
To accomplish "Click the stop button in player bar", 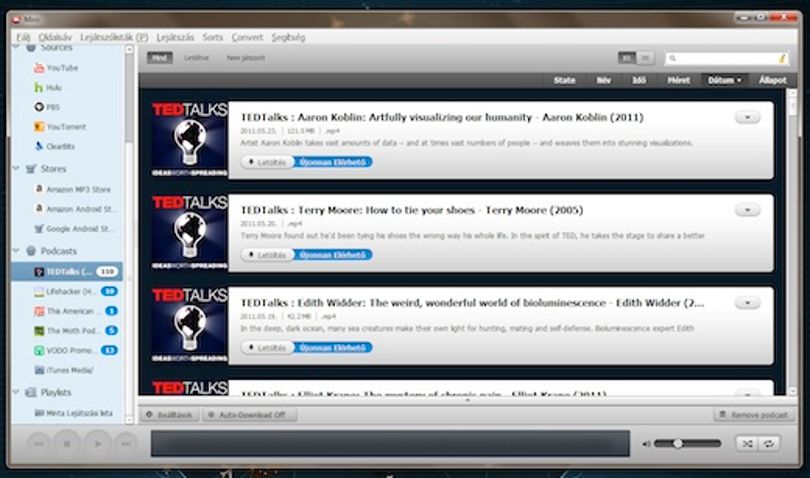I will (67, 443).
